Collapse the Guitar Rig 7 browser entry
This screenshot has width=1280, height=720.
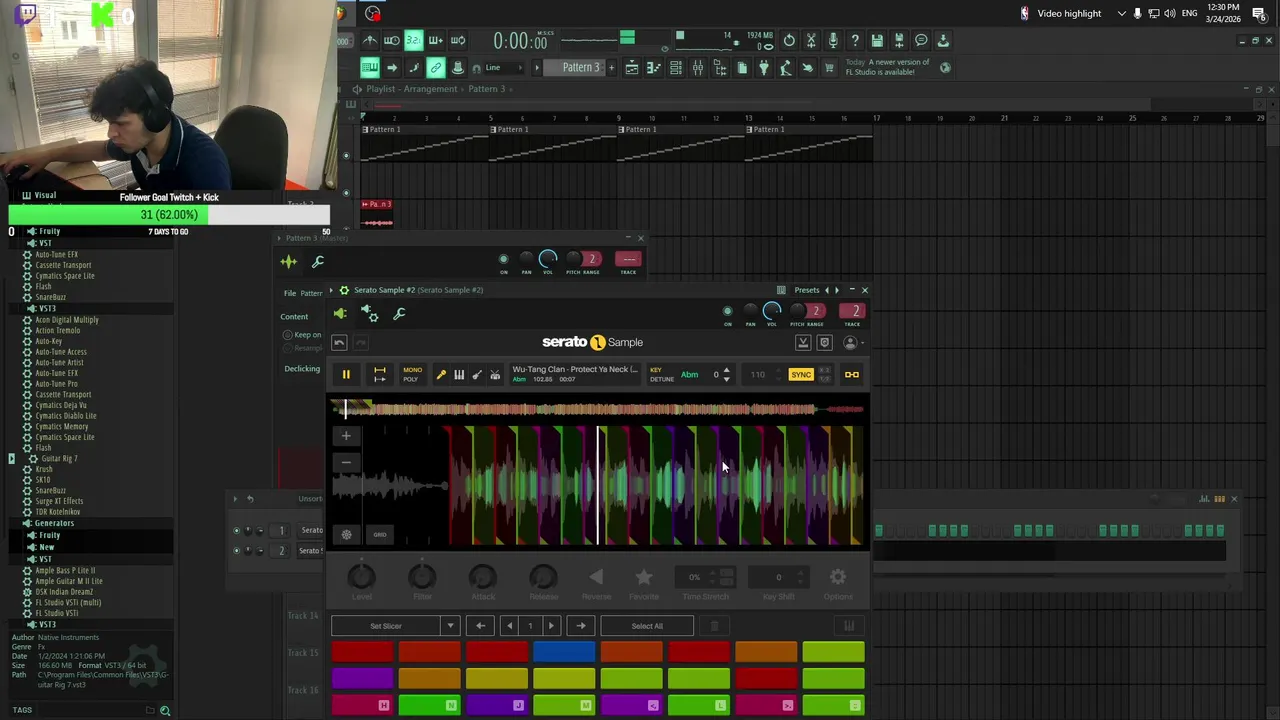tap(12, 459)
